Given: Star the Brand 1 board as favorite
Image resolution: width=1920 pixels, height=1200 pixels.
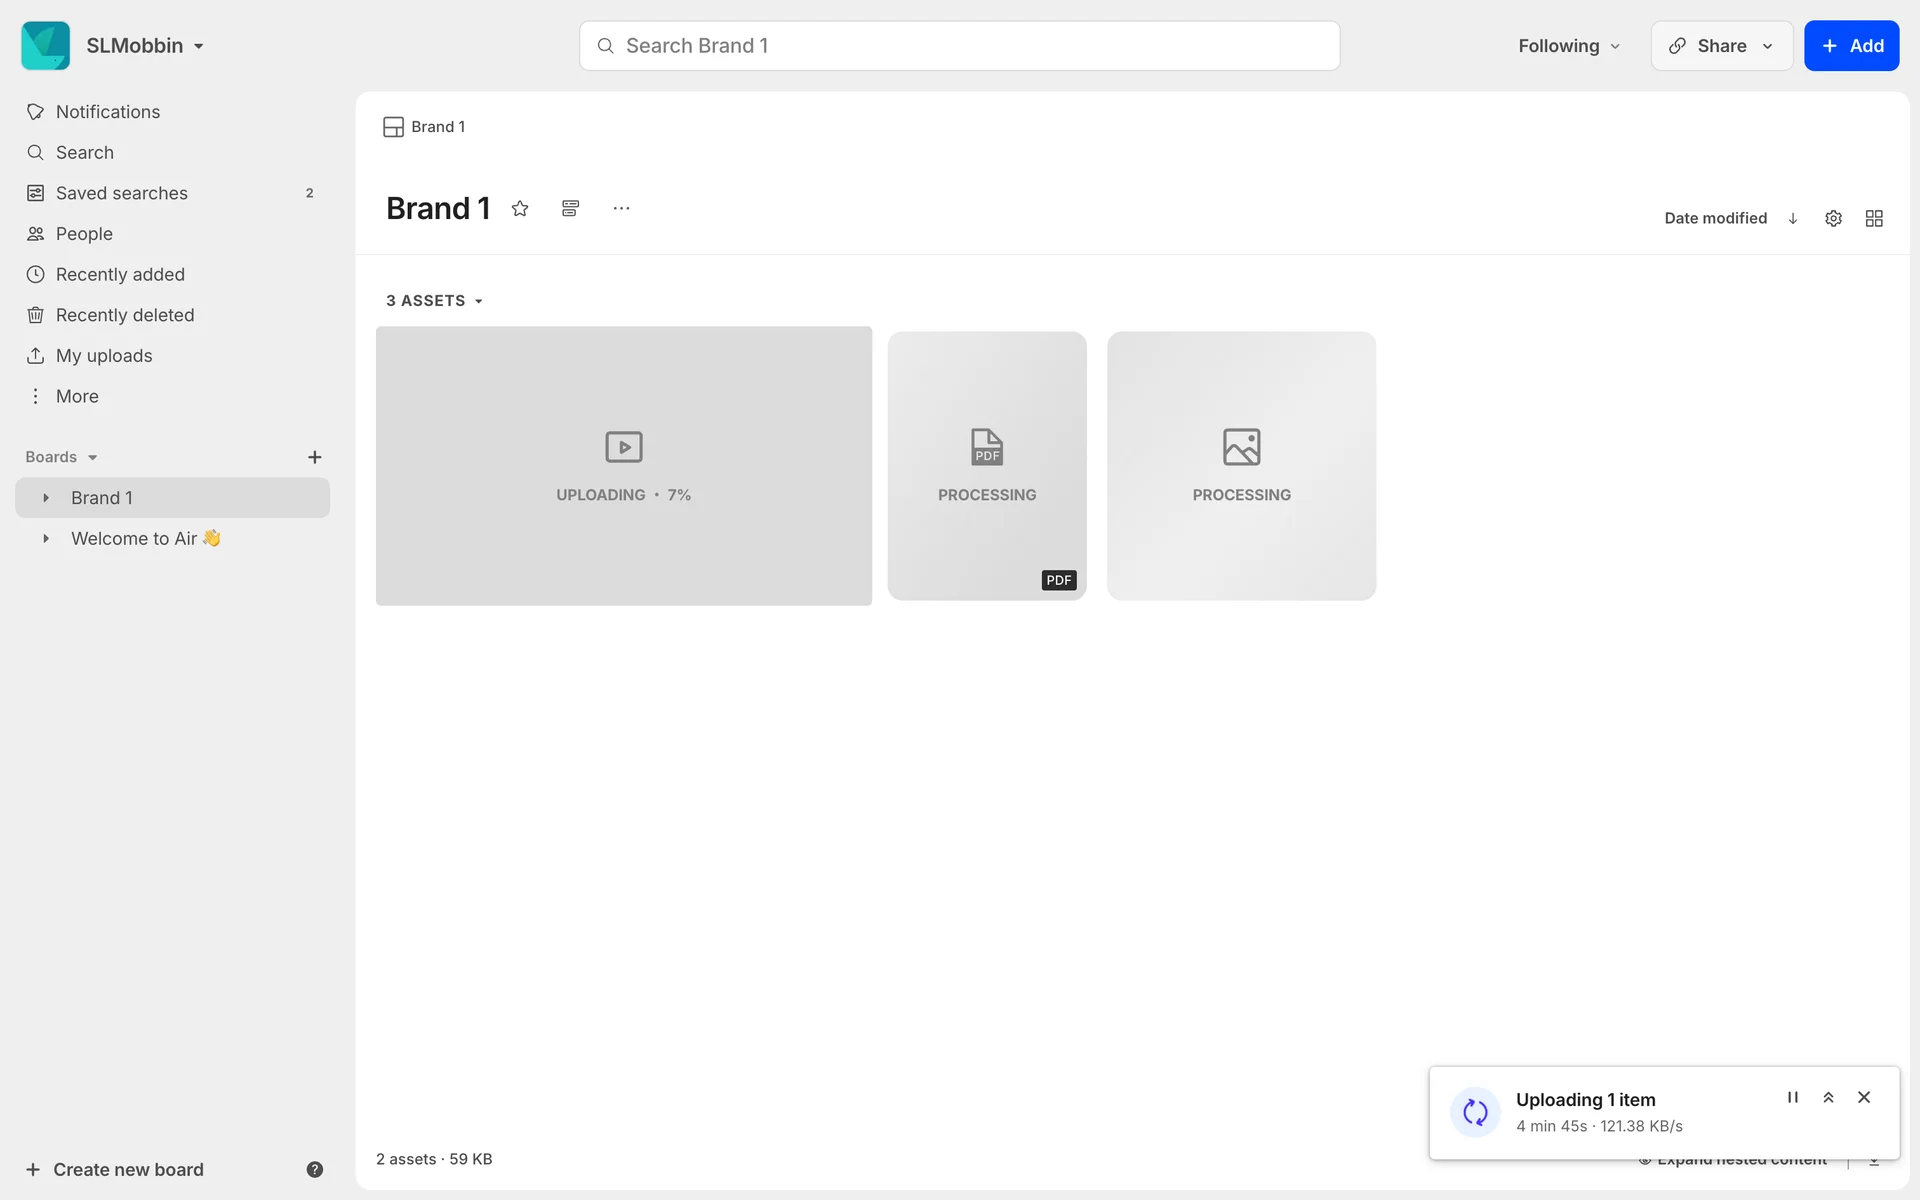Looking at the screenshot, I should [x=520, y=208].
